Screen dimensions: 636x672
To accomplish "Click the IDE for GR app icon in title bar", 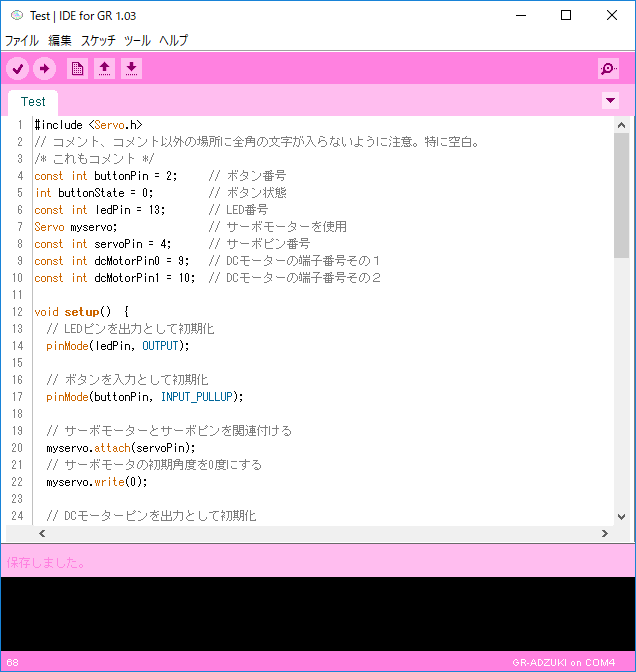I will click(x=17, y=15).
